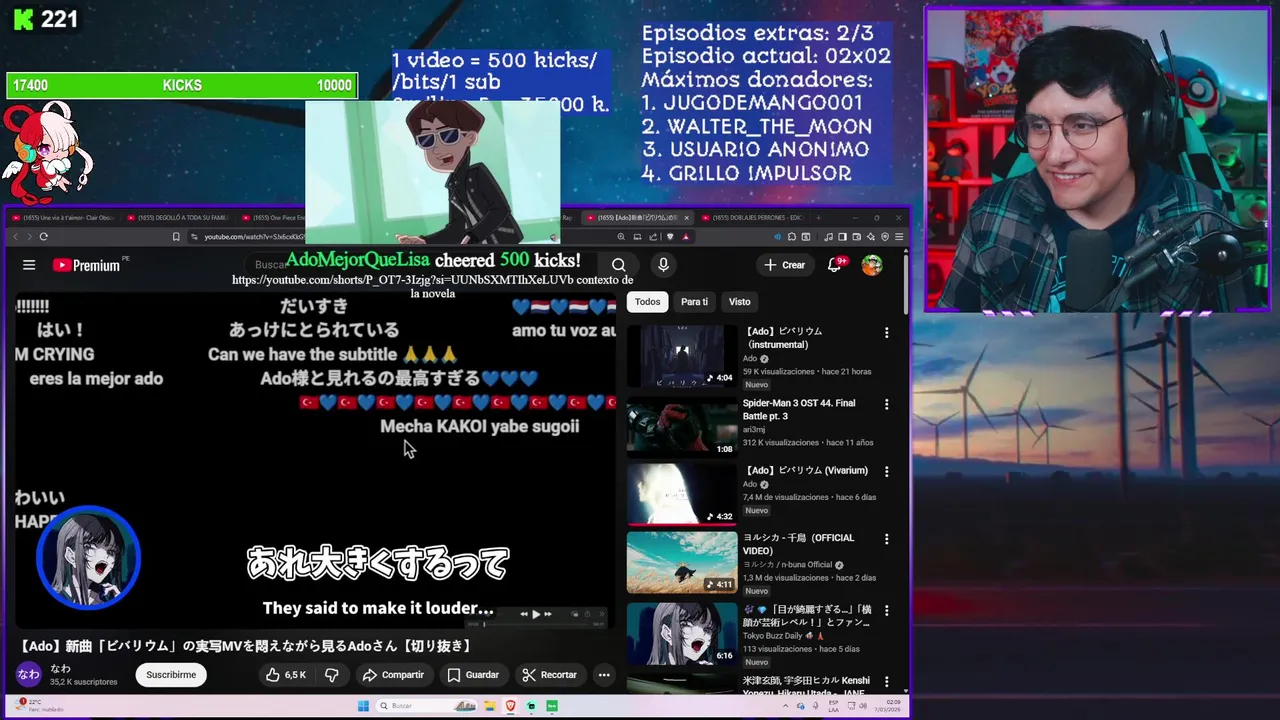Open the ビバリウム instrumental thumbnail
Viewport: 1280px width, 720px height.
point(681,356)
